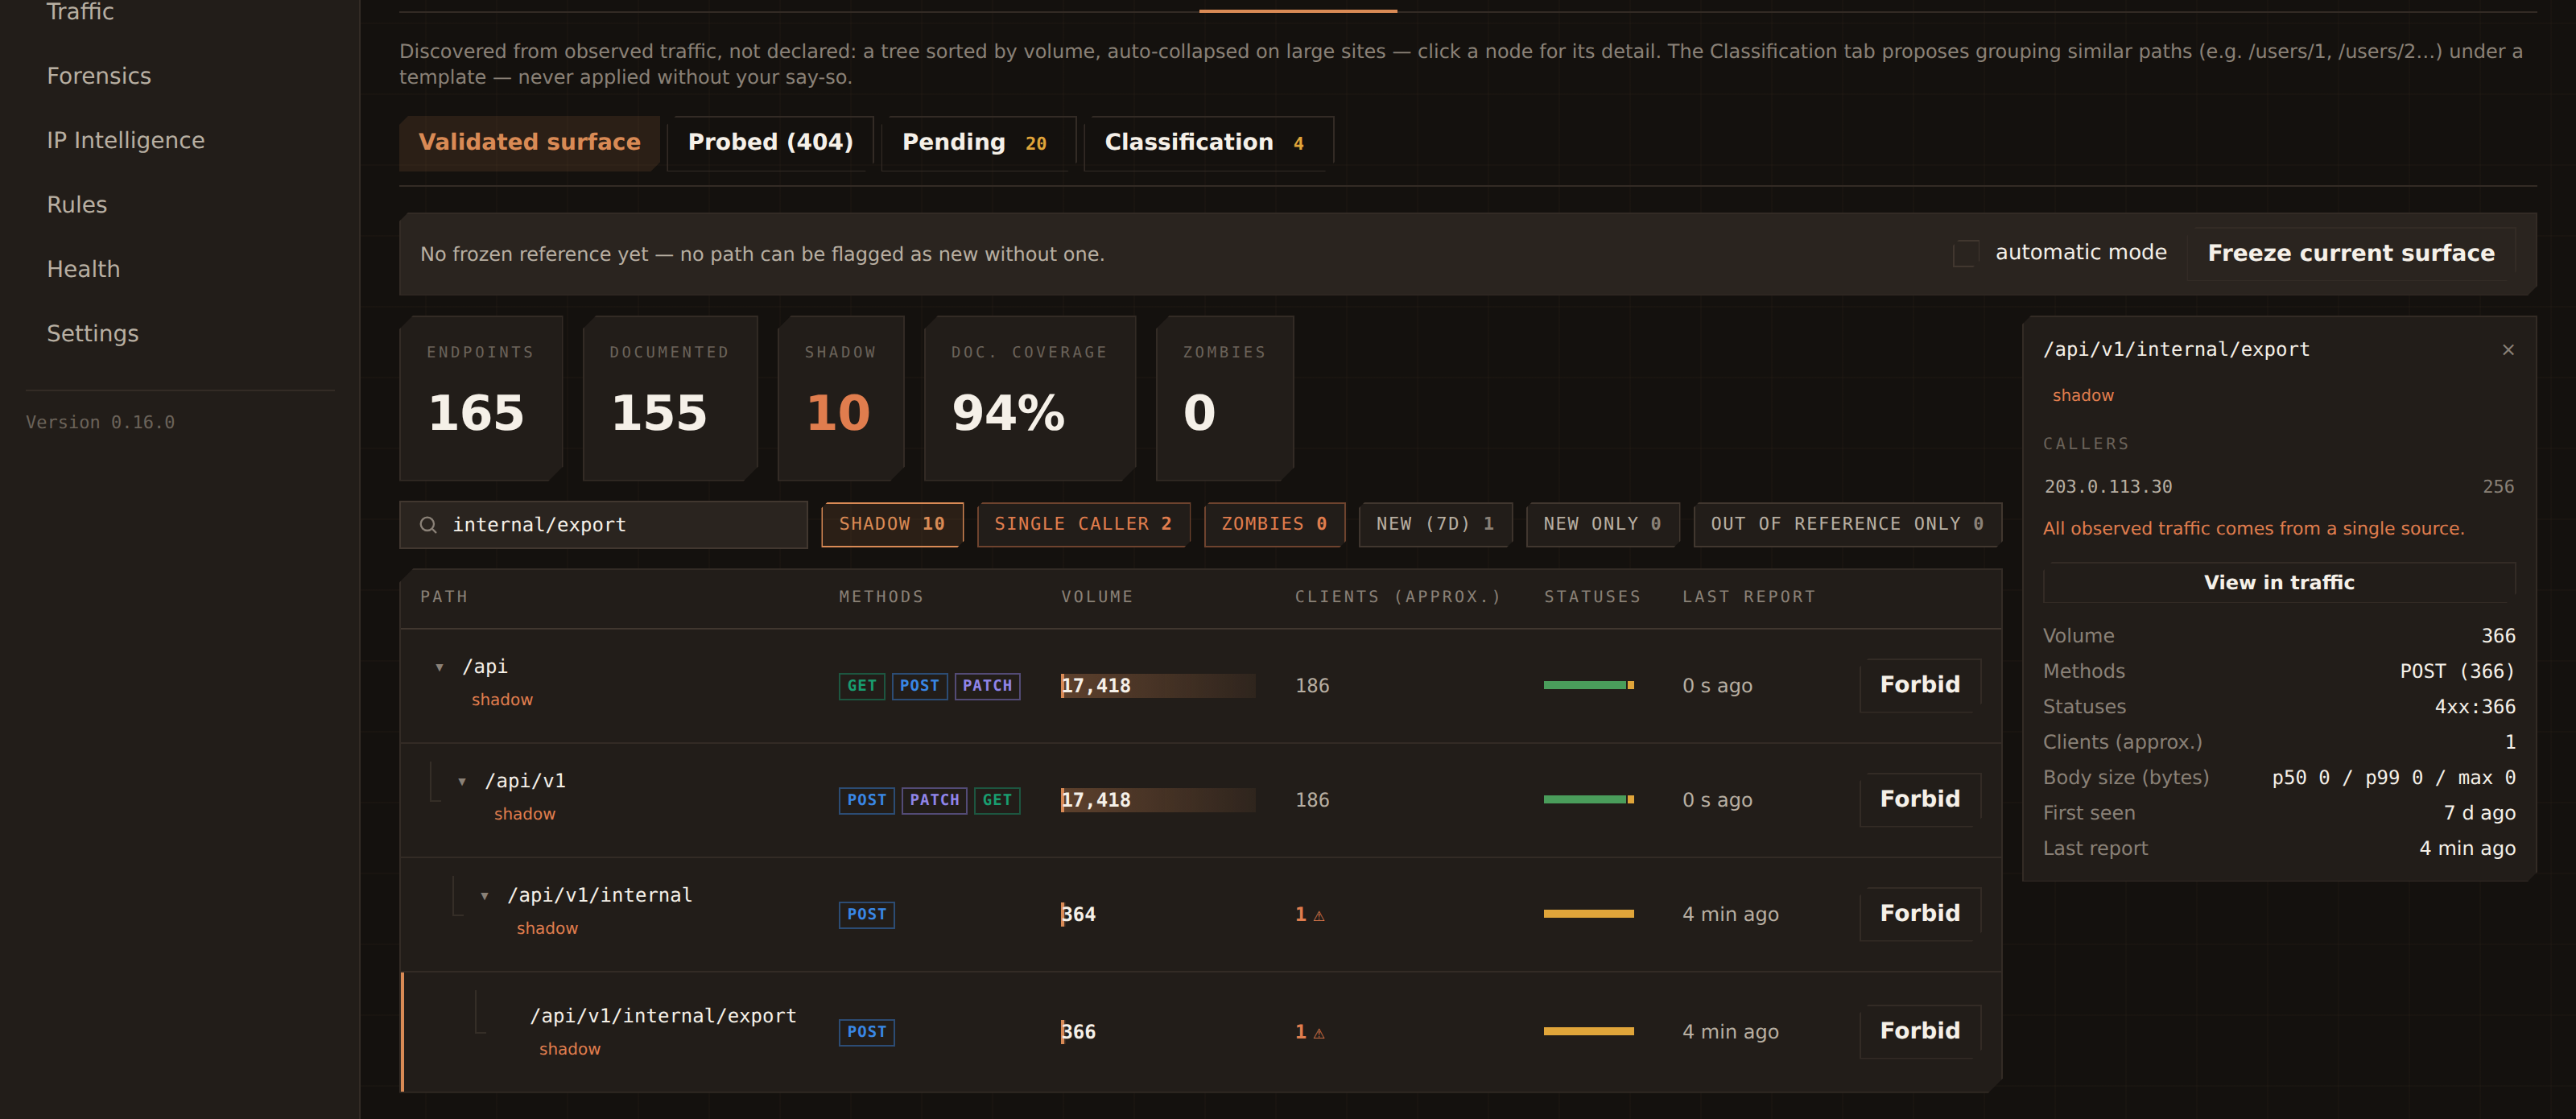
Task: Collapse the /api/v1/internal tree node
Action: (x=485, y=896)
